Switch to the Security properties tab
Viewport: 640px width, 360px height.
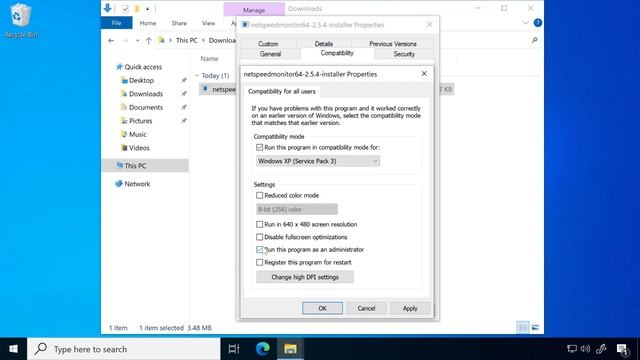(x=404, y=54)
